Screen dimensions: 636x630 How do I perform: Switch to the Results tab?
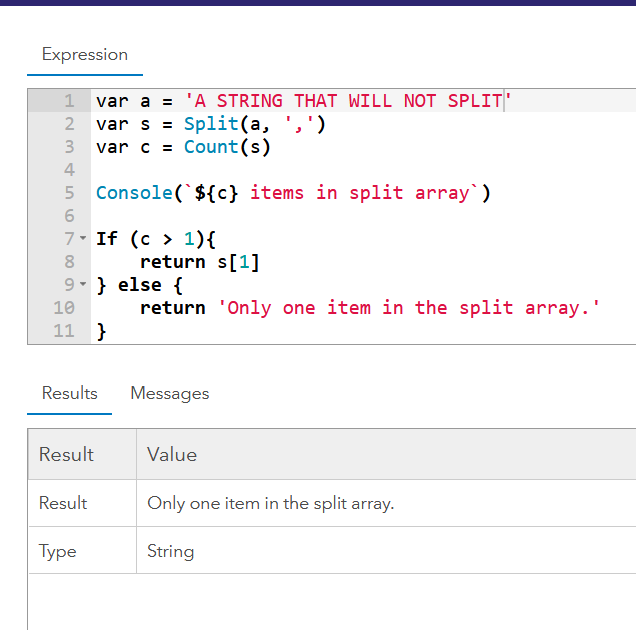click(70, 393)
